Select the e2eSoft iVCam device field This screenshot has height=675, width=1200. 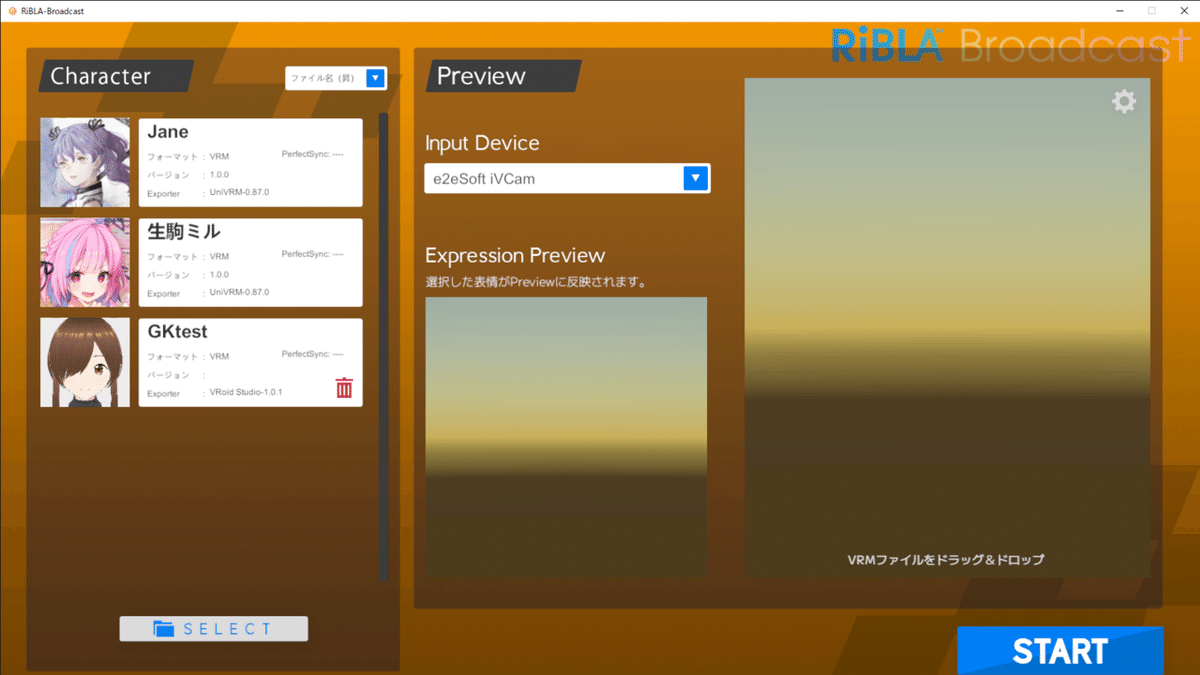567,178
